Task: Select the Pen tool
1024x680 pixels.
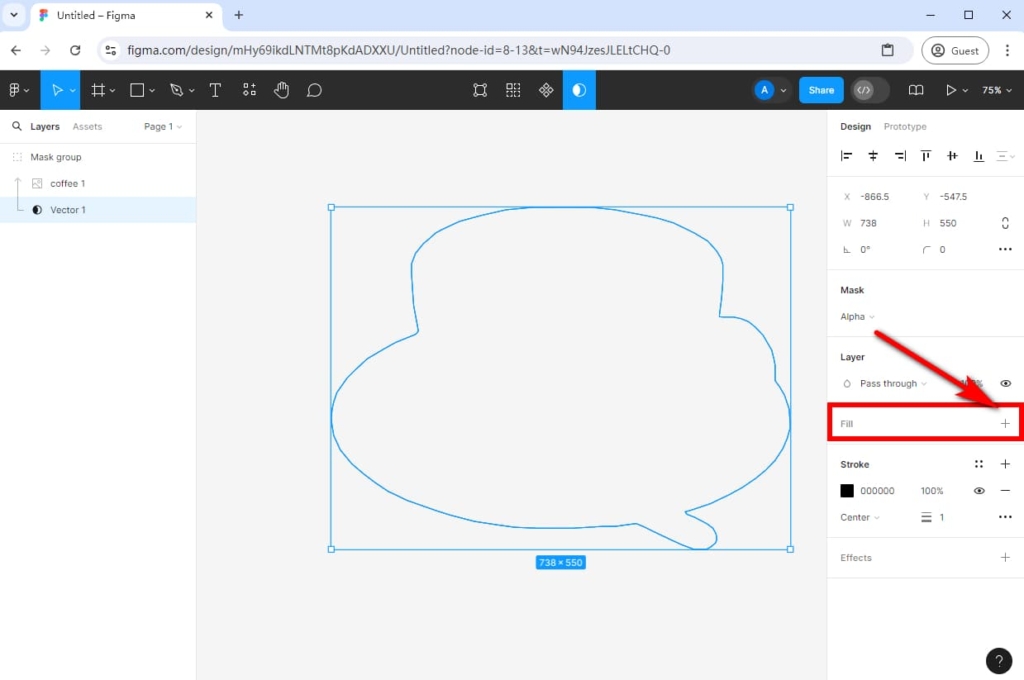Action: pos(175,90)
